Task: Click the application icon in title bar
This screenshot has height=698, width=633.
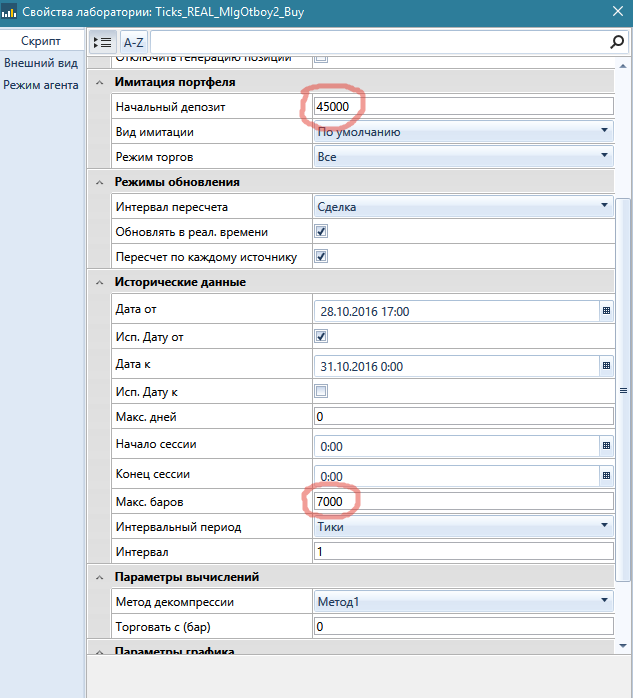Action: coord(9,12)
